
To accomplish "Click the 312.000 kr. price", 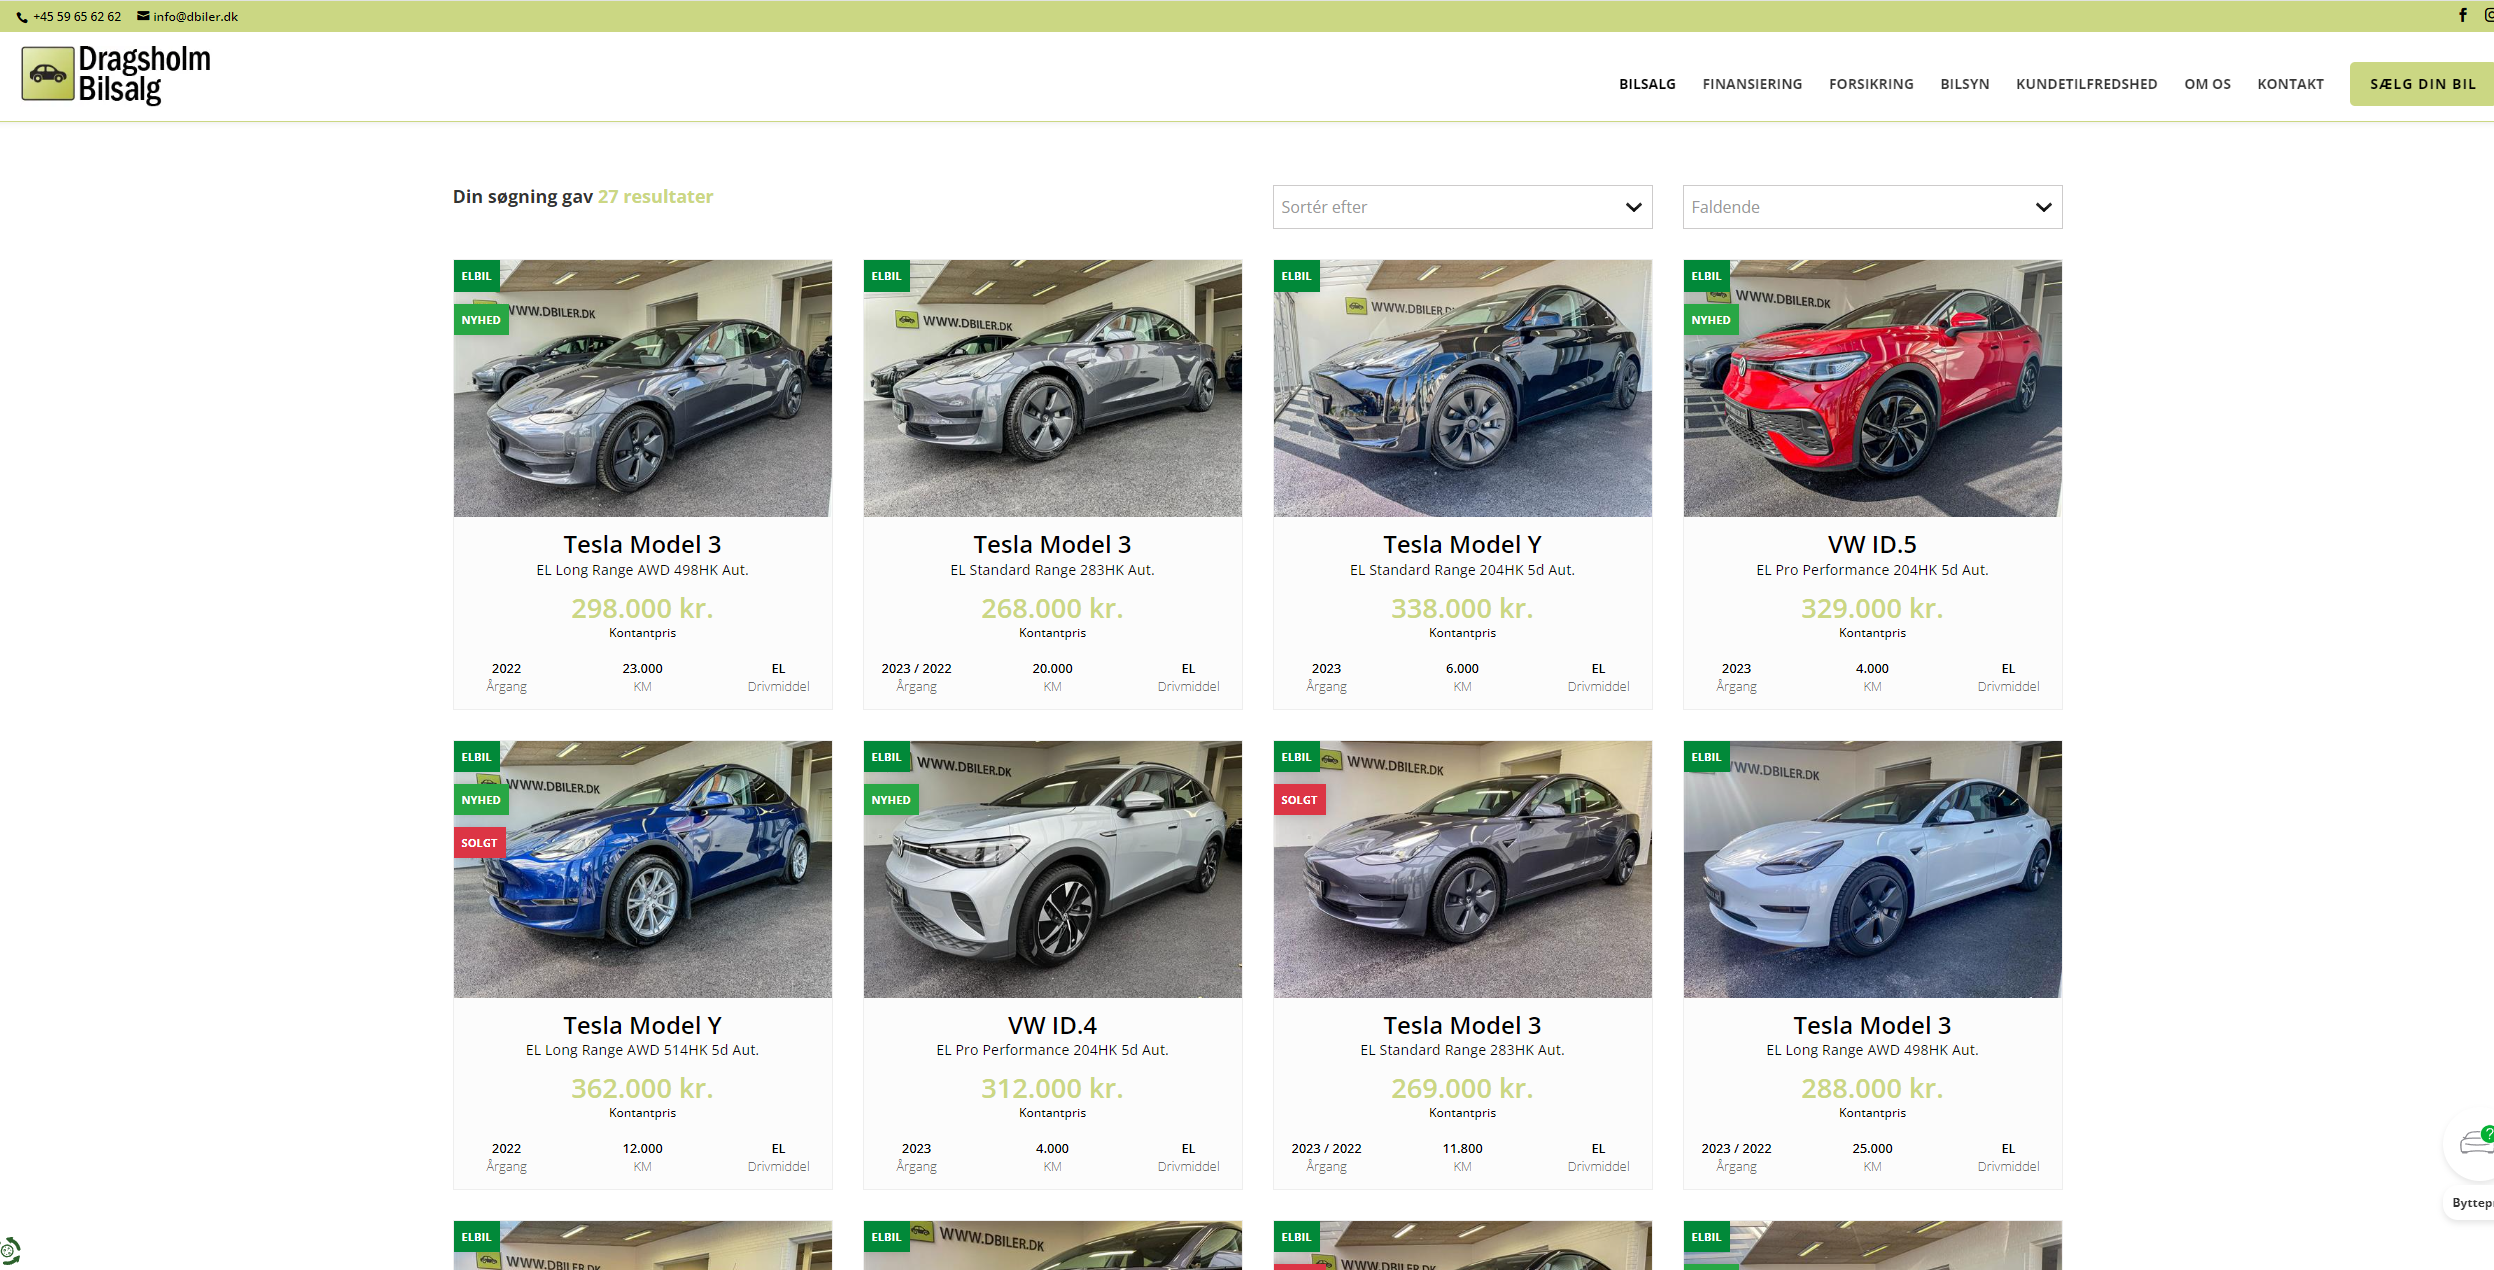I will pyautogui.click(x=1052, y=1088).
